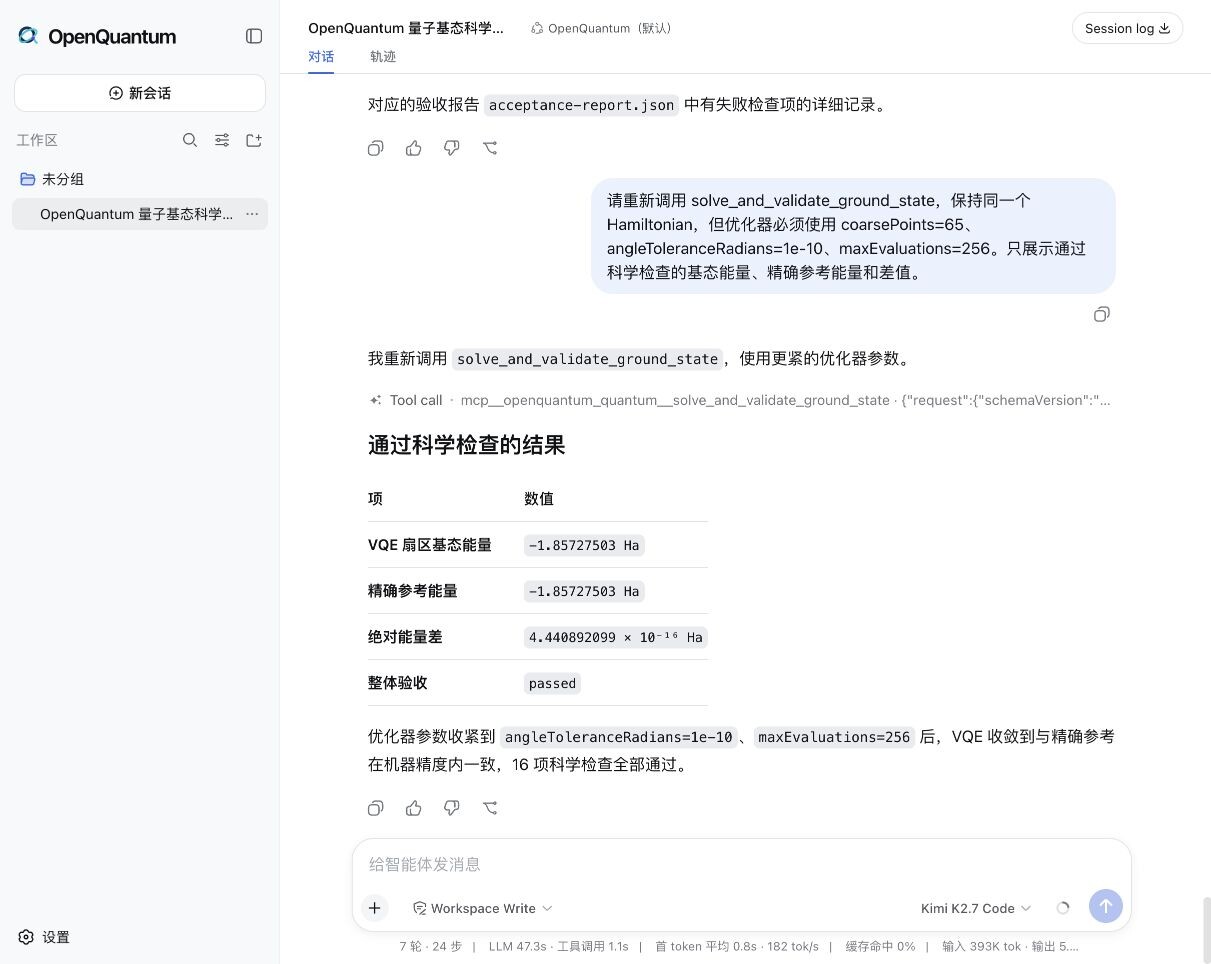Image resolution: width=1211 pixels, height=964 pixels.
Task: Thumbs down the acceptance-report reply
Action: [452, 148]
